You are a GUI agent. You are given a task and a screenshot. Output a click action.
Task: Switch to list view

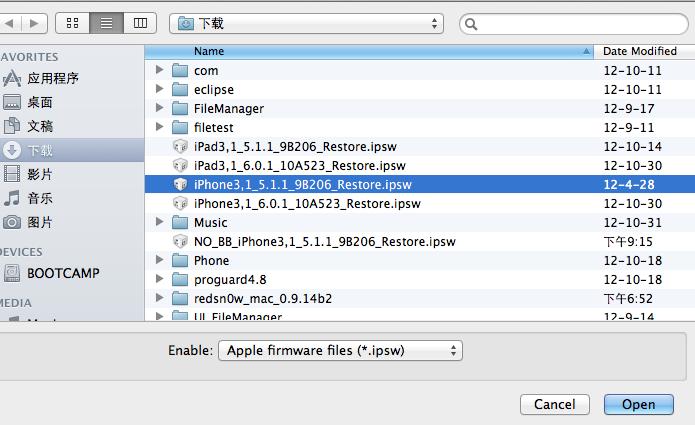[x=106, y=23]
